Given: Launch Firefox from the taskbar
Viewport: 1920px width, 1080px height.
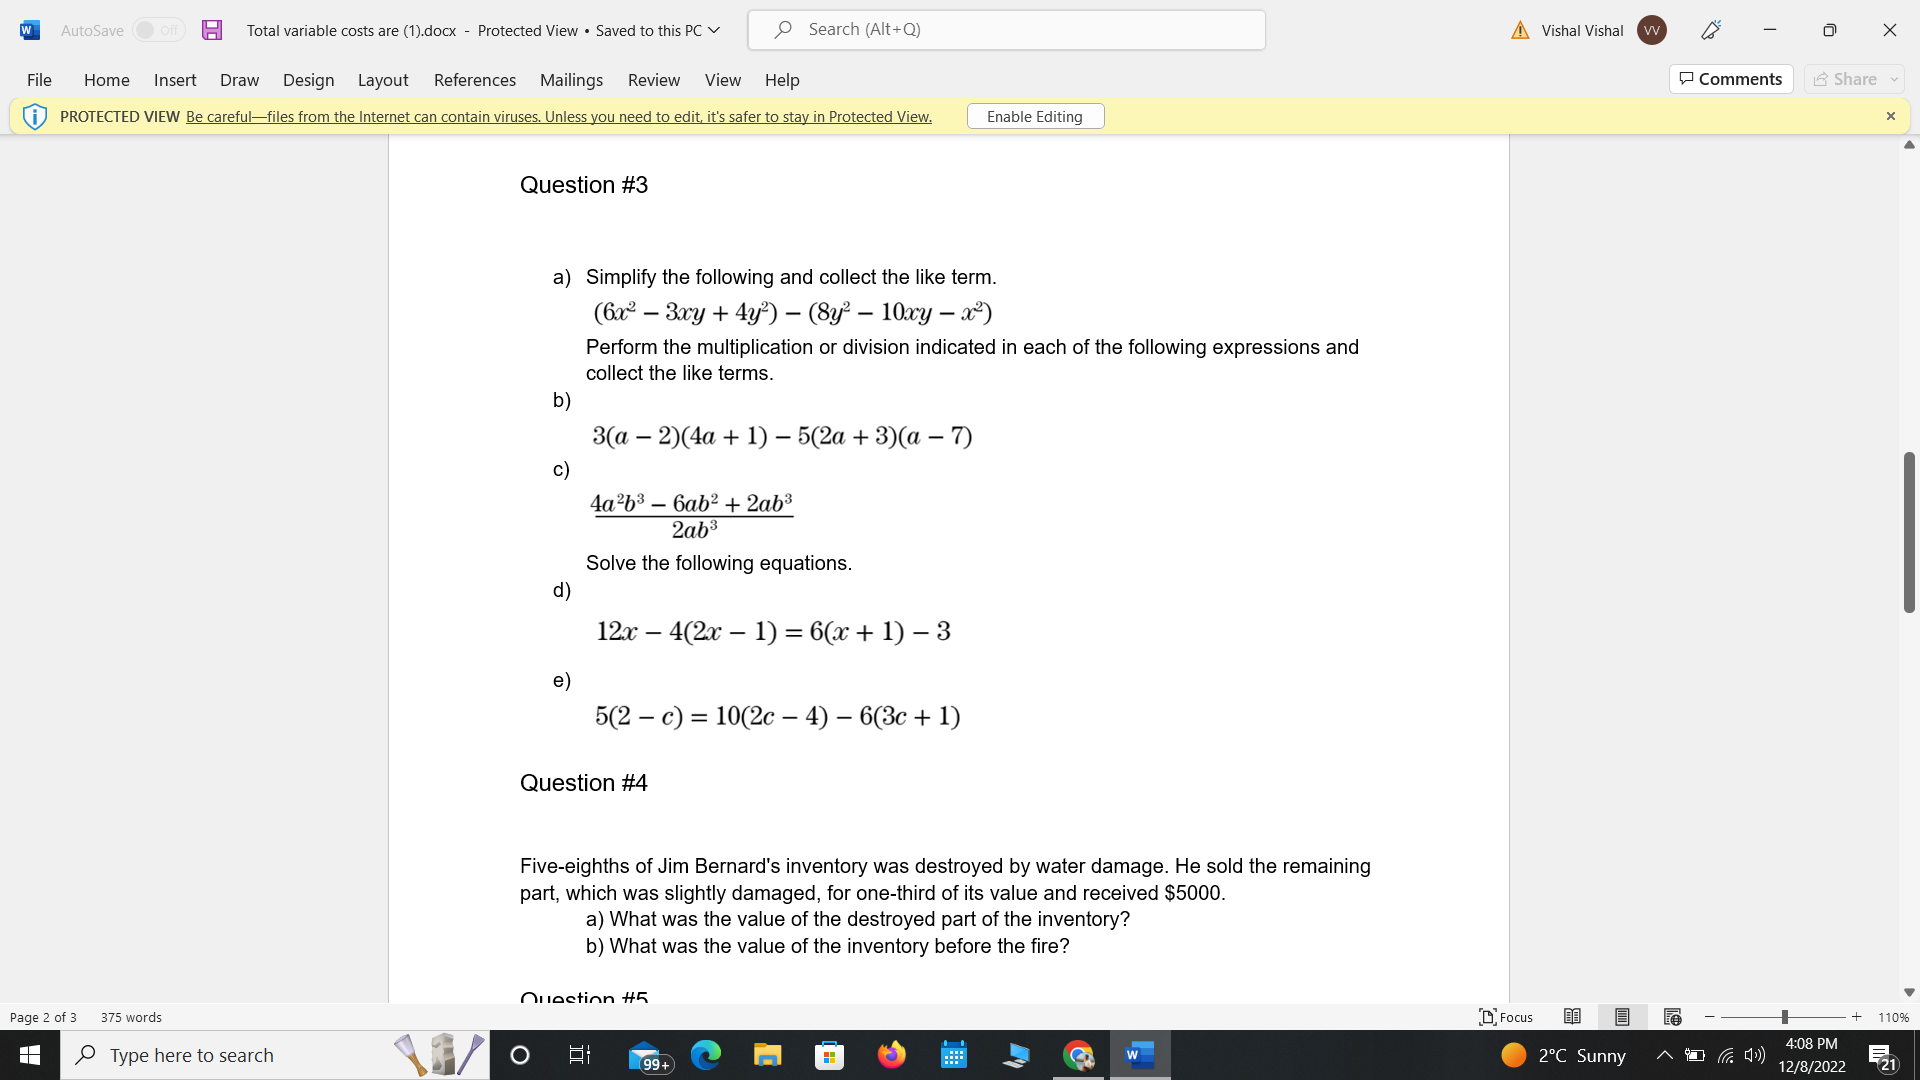Looking at the screenshot, I should pyautogui.click(x=892, y=1055).
